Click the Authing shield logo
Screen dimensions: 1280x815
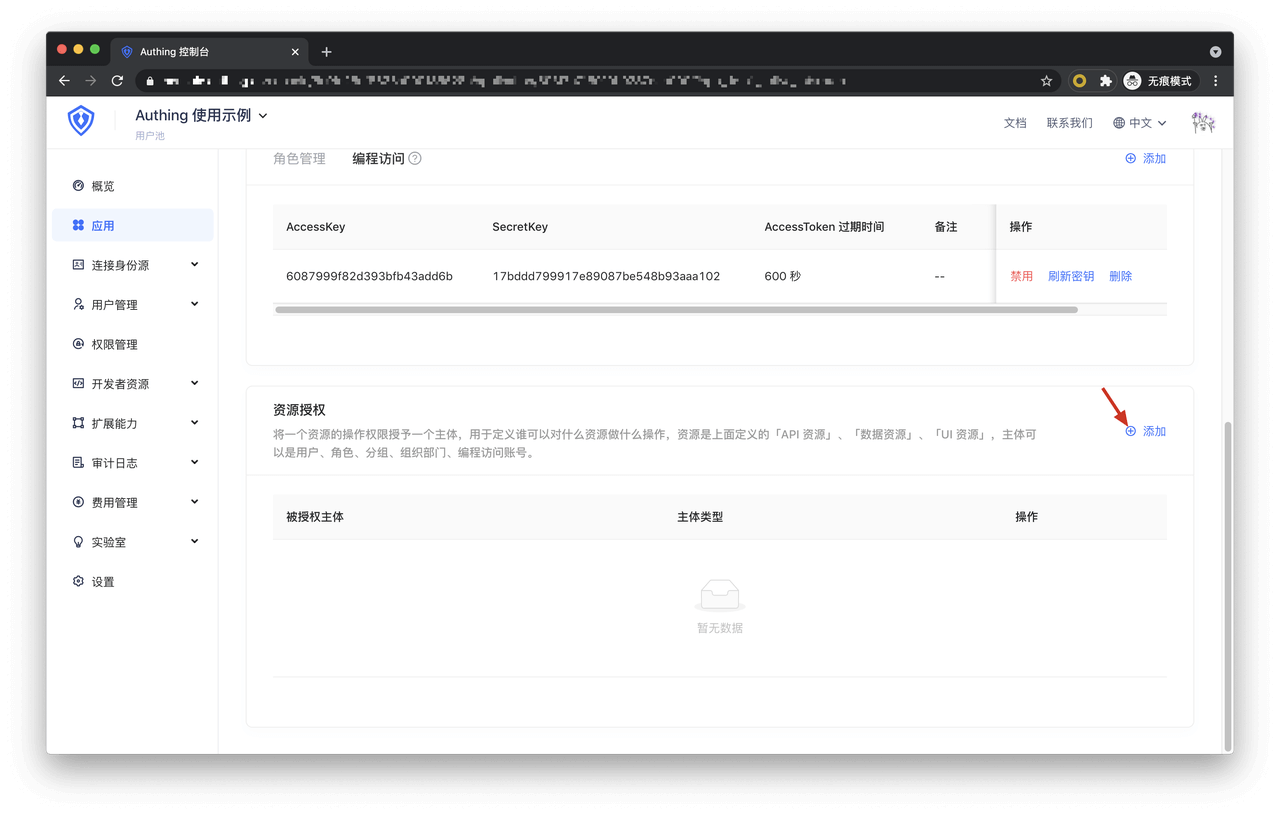81,122
